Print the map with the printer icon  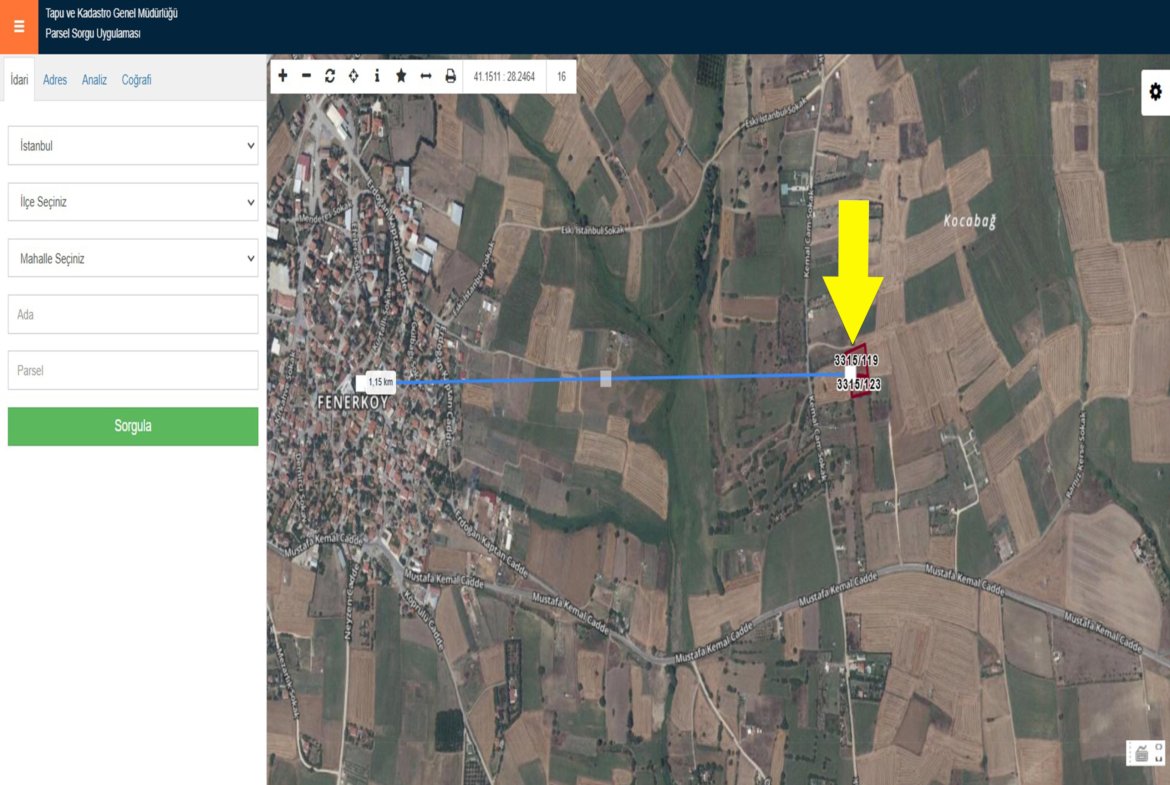pyautogui.click(x=450, y=75)
